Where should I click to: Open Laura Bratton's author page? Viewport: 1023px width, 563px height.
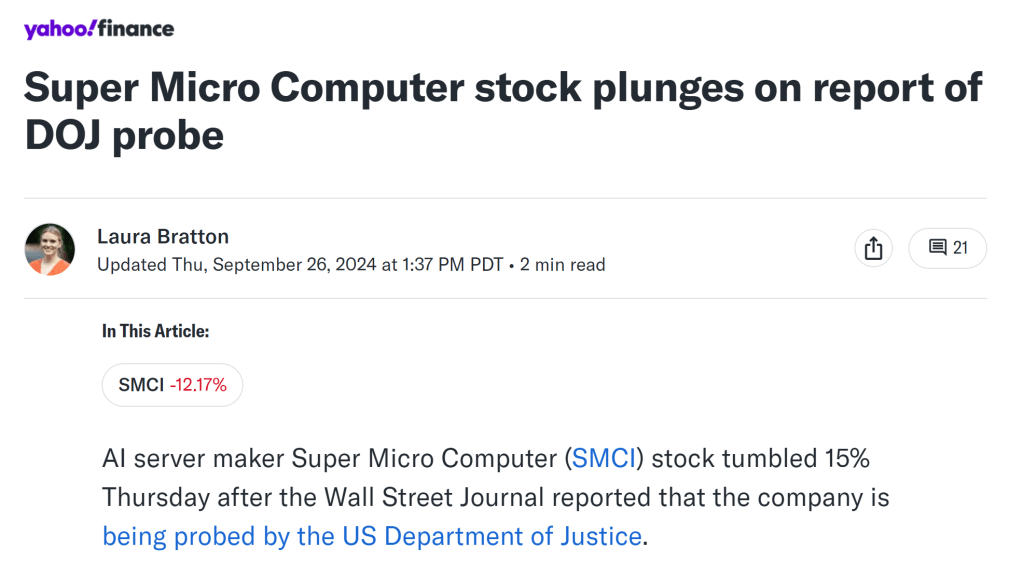point(163,237)
